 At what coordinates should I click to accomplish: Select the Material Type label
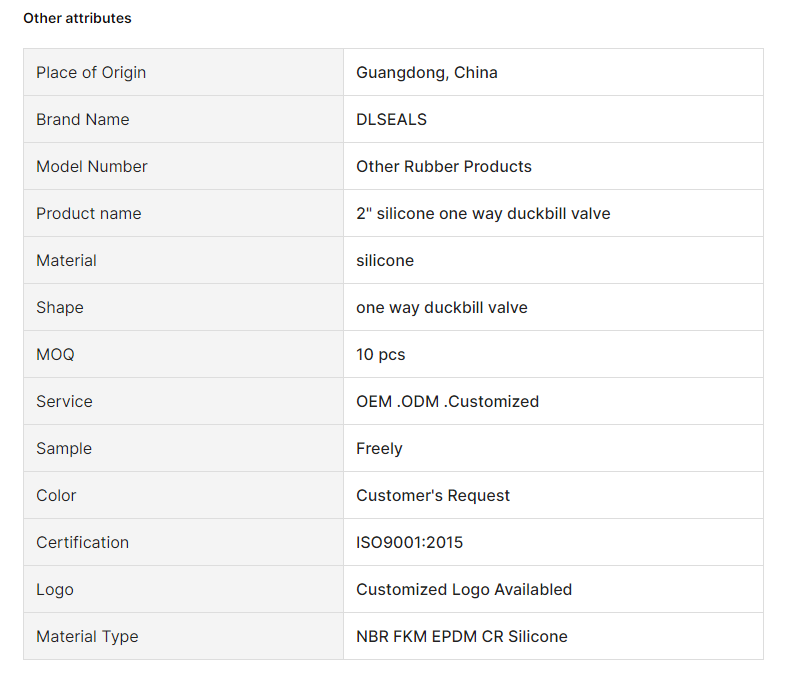(x=87, y=637)
